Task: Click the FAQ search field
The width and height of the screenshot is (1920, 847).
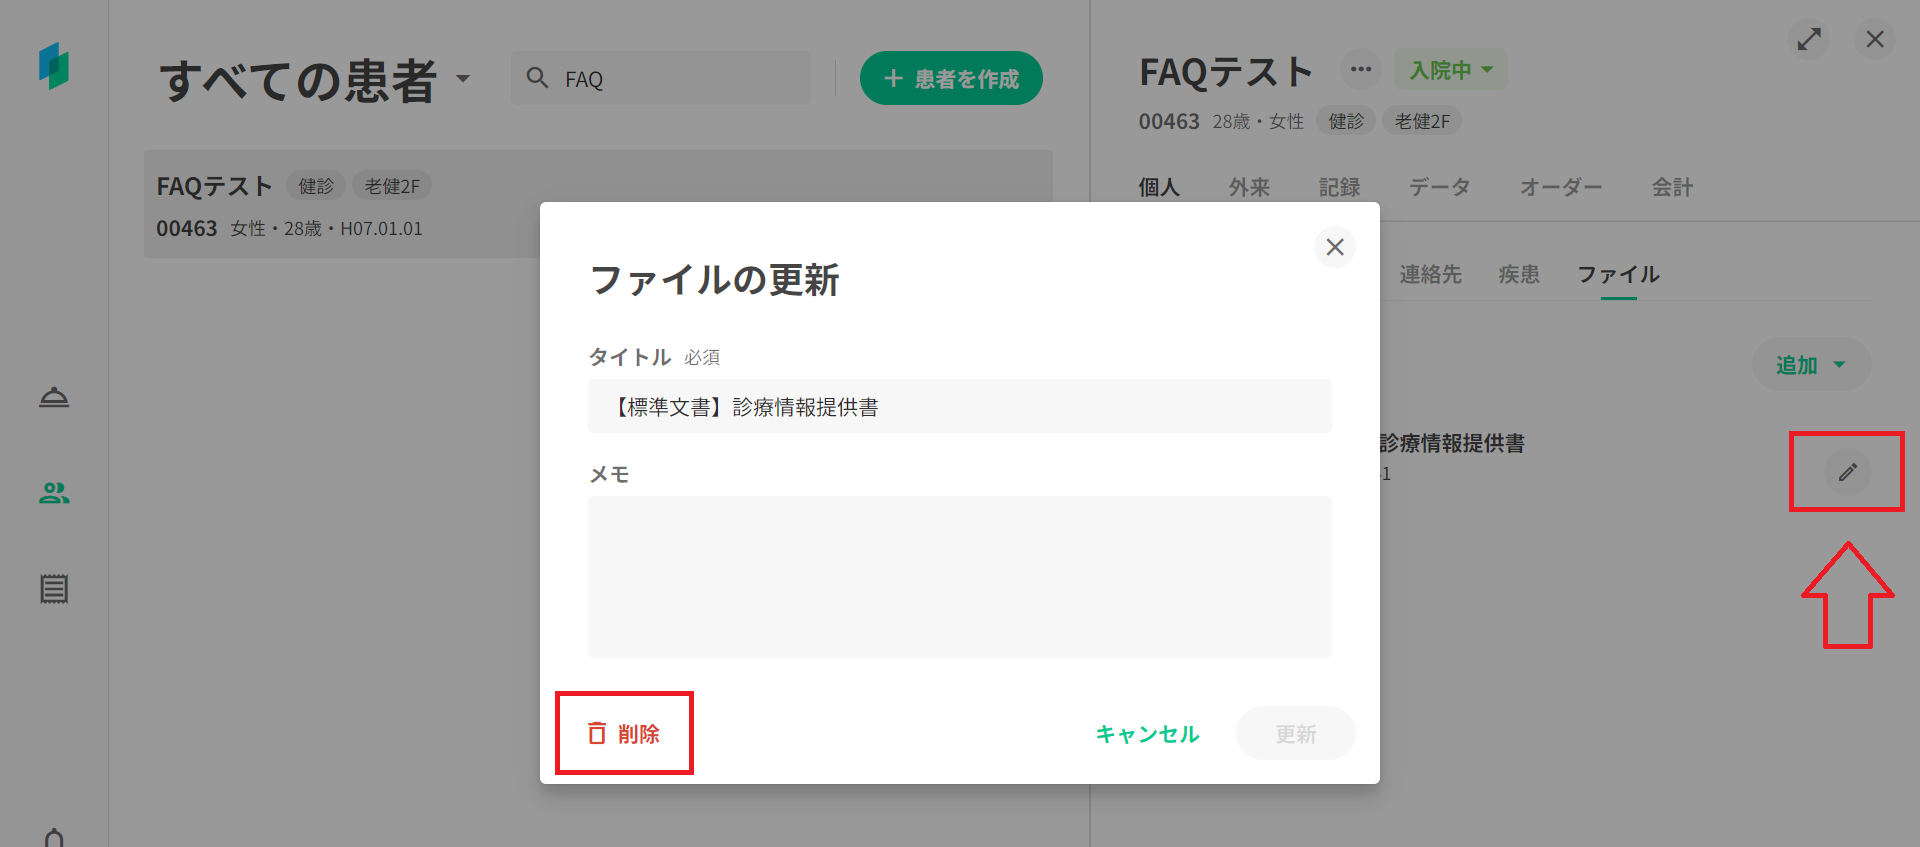Action: click(661, 78)
